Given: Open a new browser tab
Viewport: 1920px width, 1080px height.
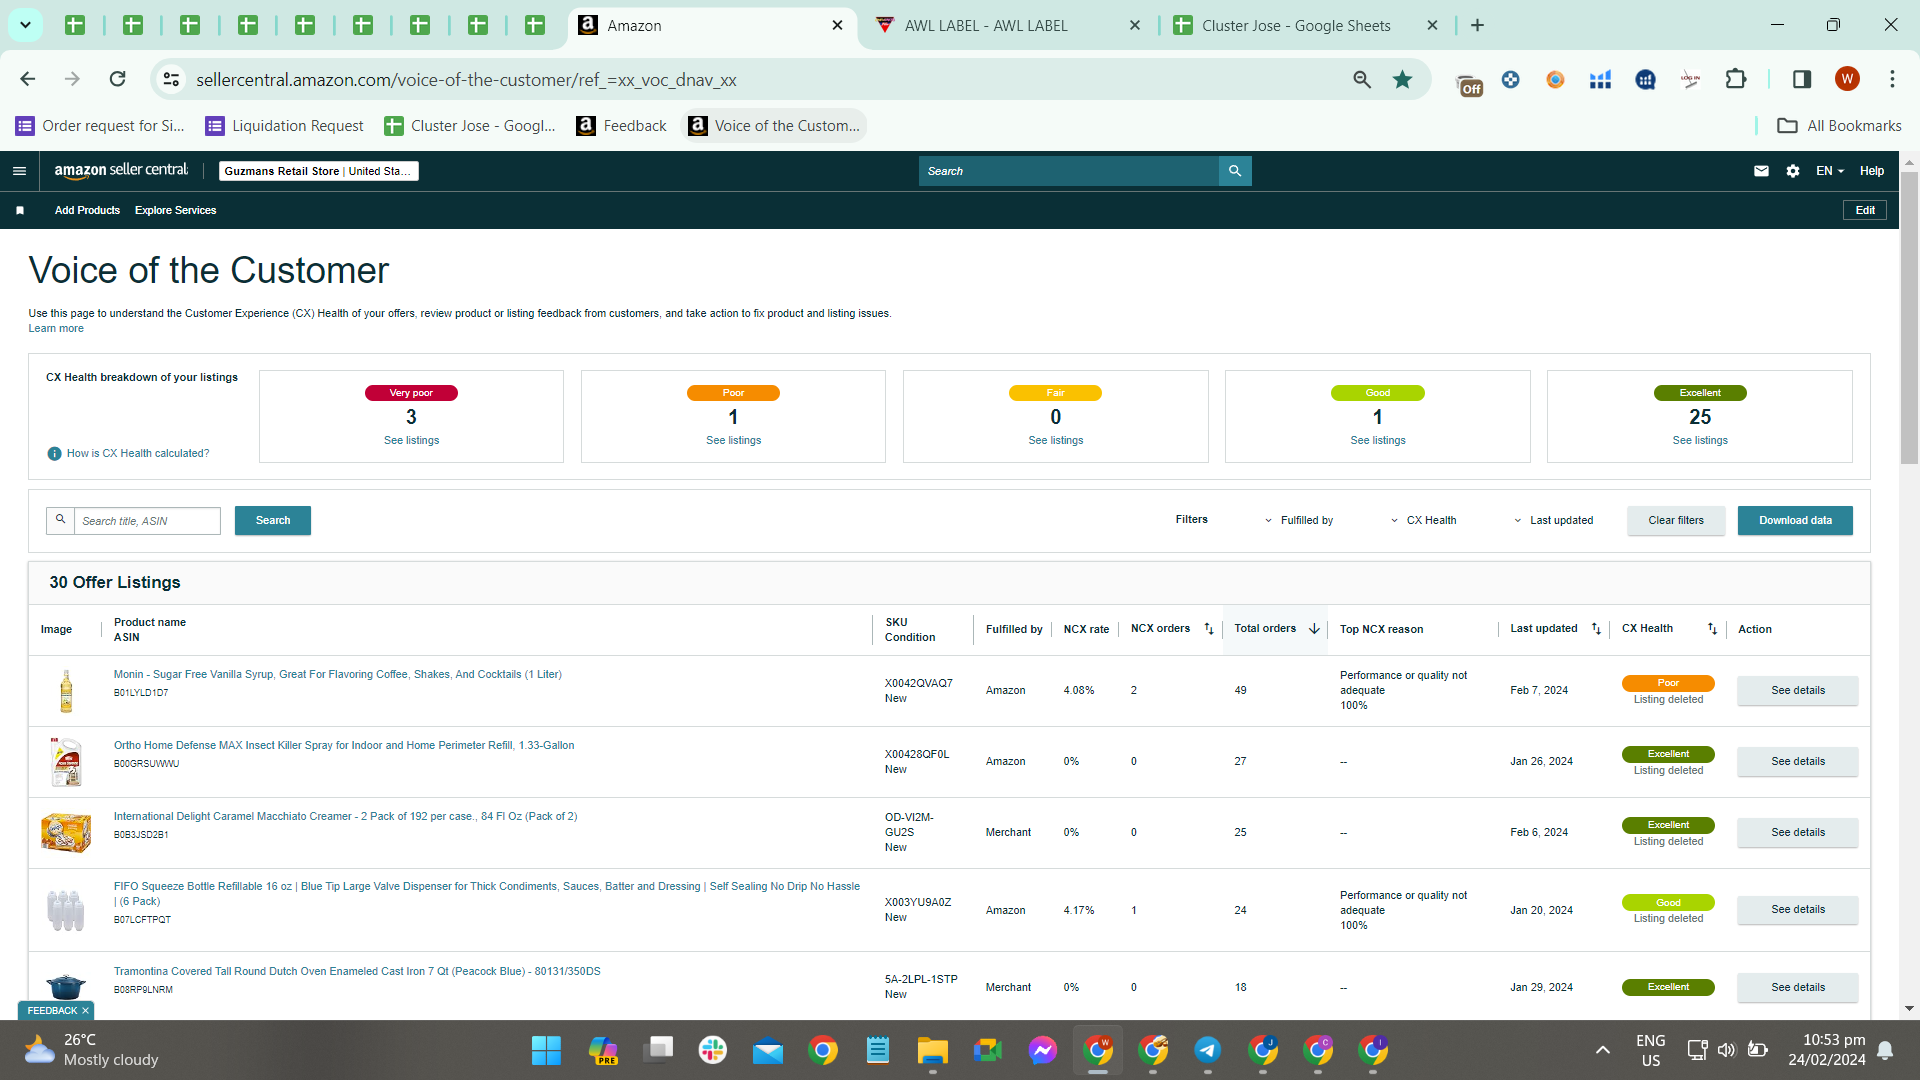Looking at the screenshot, I should pos(1477,25).
